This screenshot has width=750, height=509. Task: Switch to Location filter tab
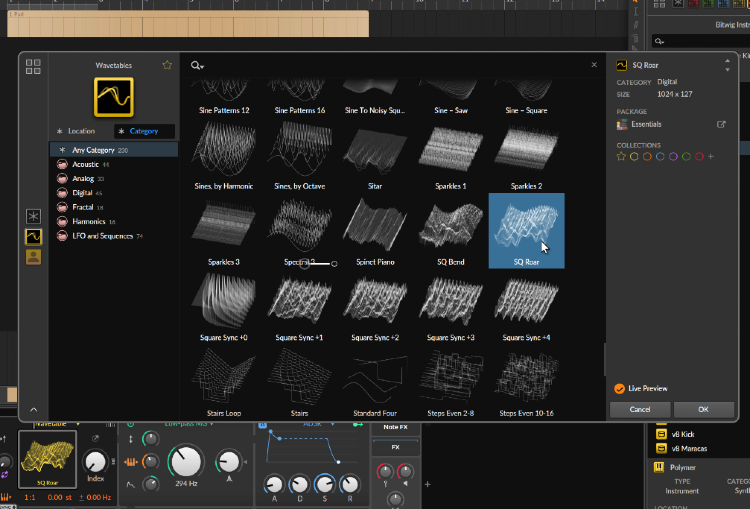(81, 131)
